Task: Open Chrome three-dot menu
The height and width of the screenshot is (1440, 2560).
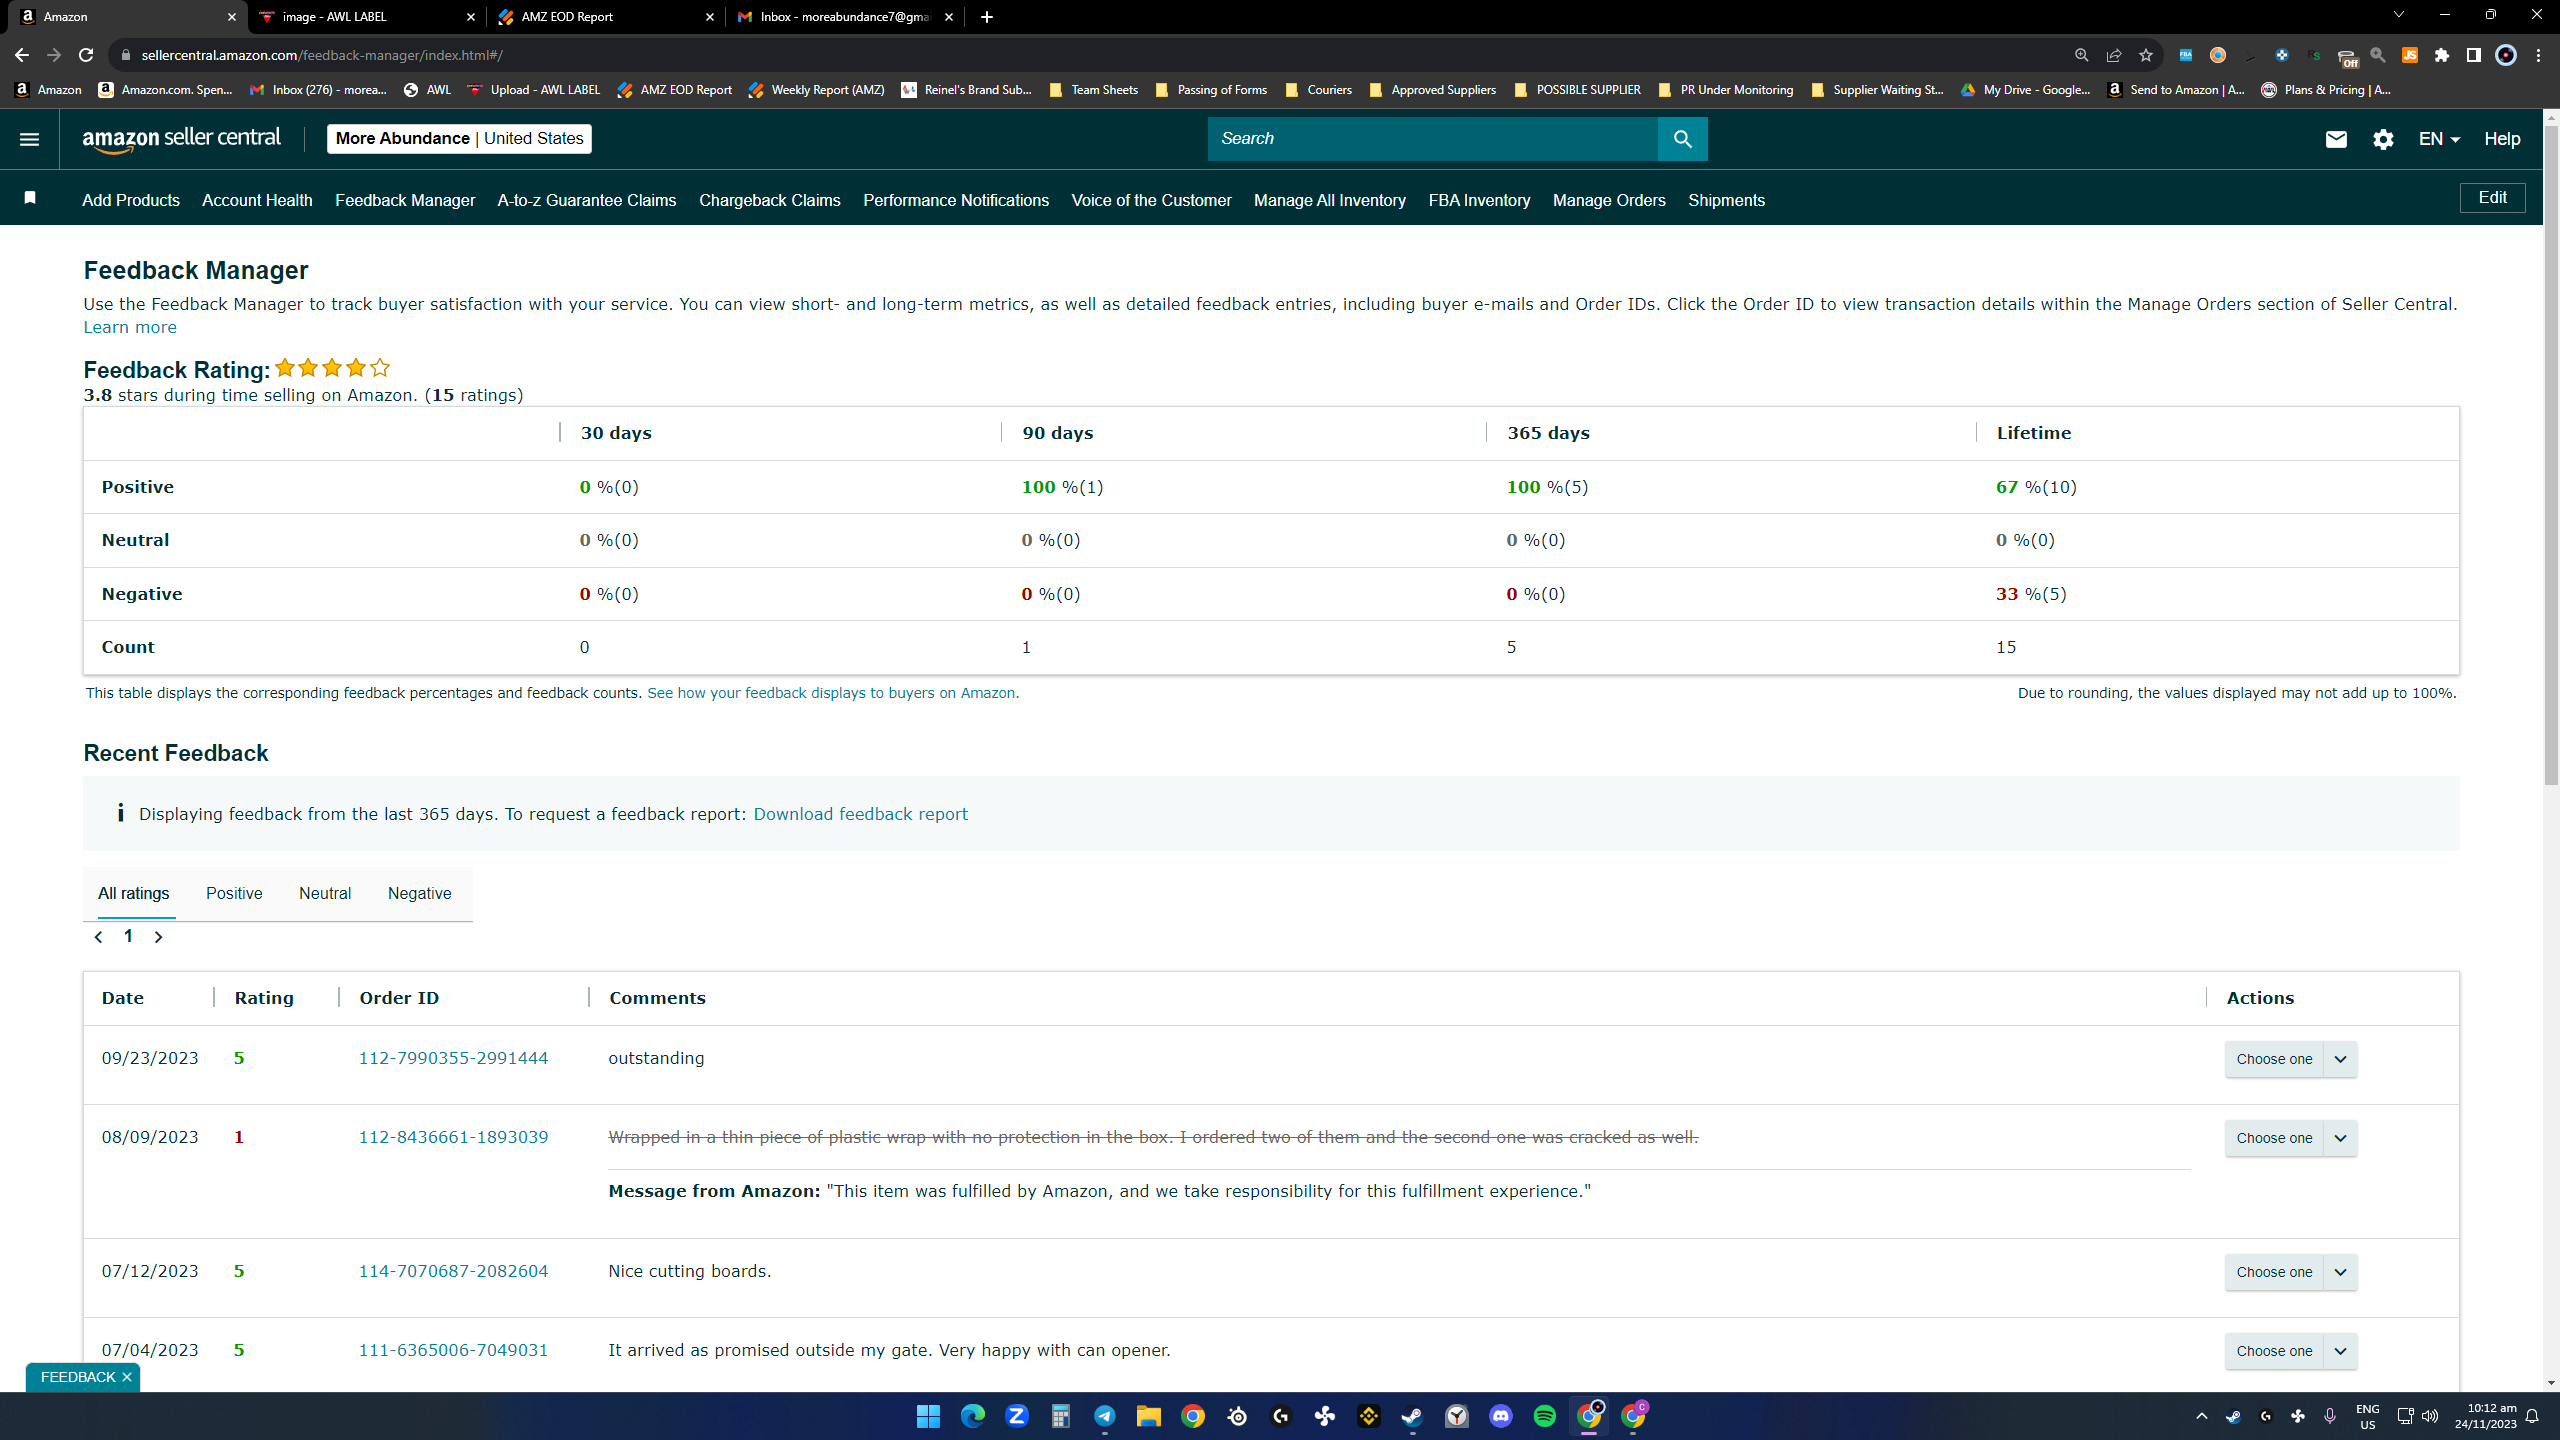Action: coord(2538,55)
